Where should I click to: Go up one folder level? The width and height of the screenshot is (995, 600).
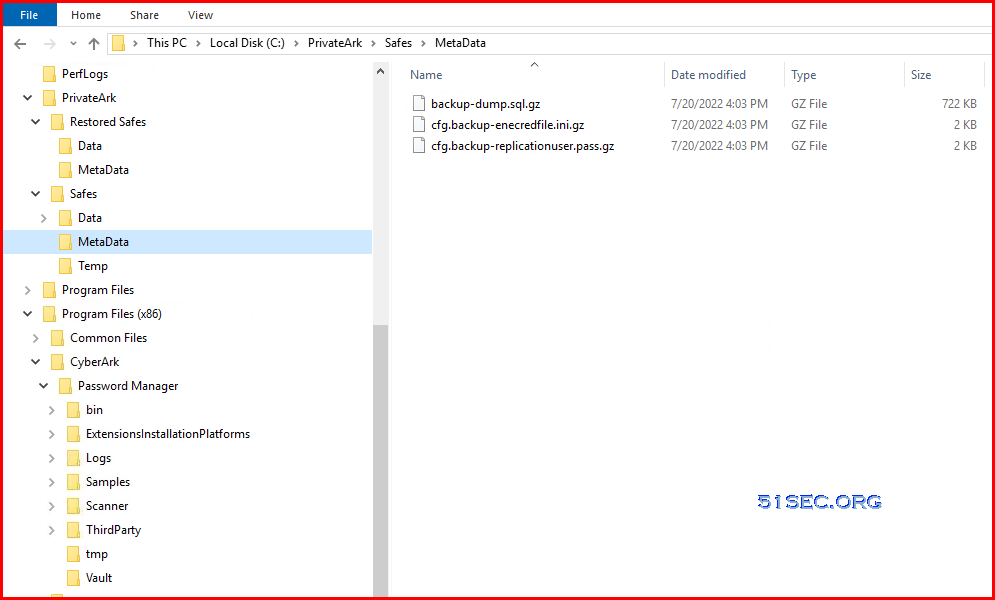point(94,43)
